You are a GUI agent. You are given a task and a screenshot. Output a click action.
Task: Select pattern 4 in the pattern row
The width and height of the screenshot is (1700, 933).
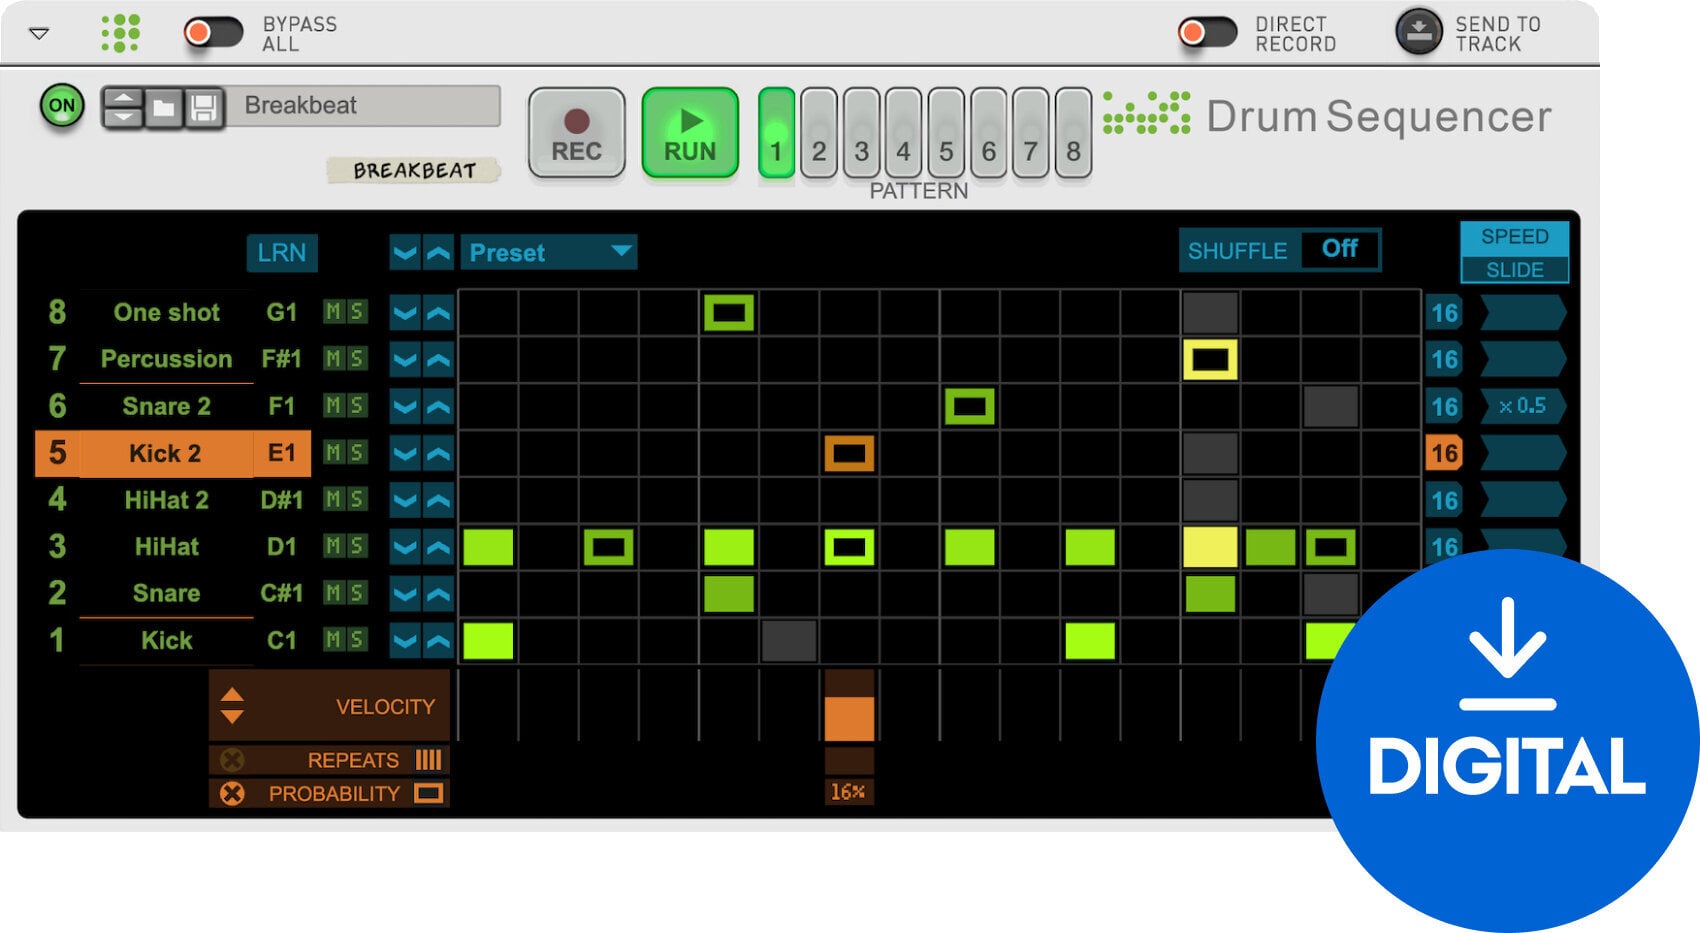pos(903,135)
